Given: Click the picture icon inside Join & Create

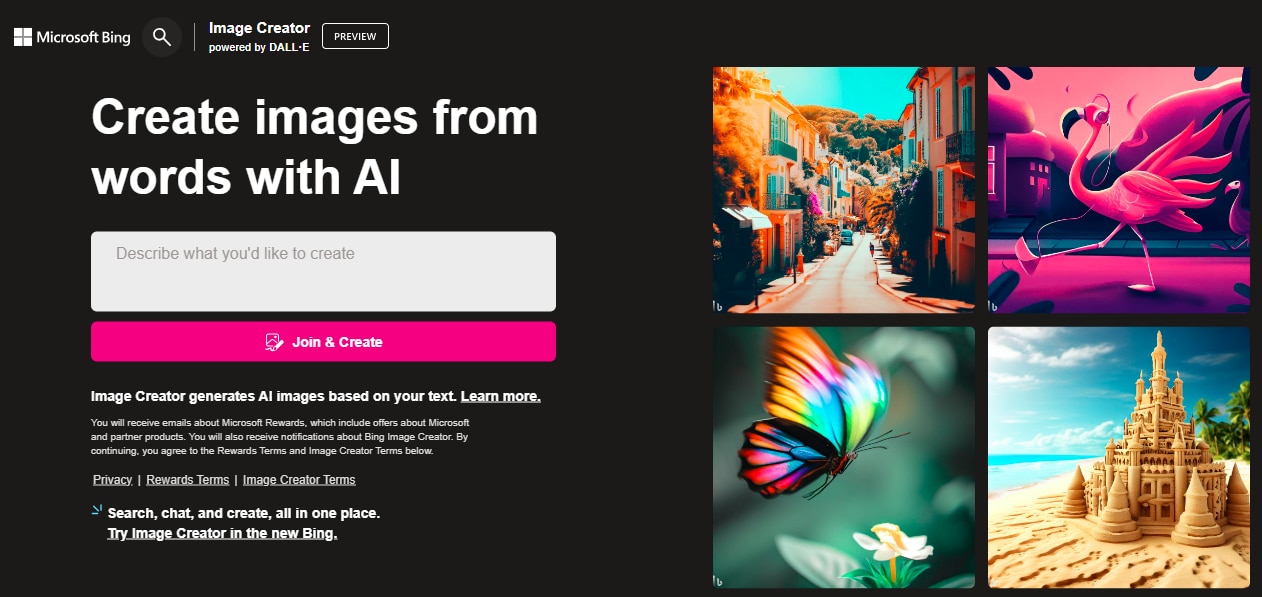Looking at the screenshot, I should tap(274, 342).
